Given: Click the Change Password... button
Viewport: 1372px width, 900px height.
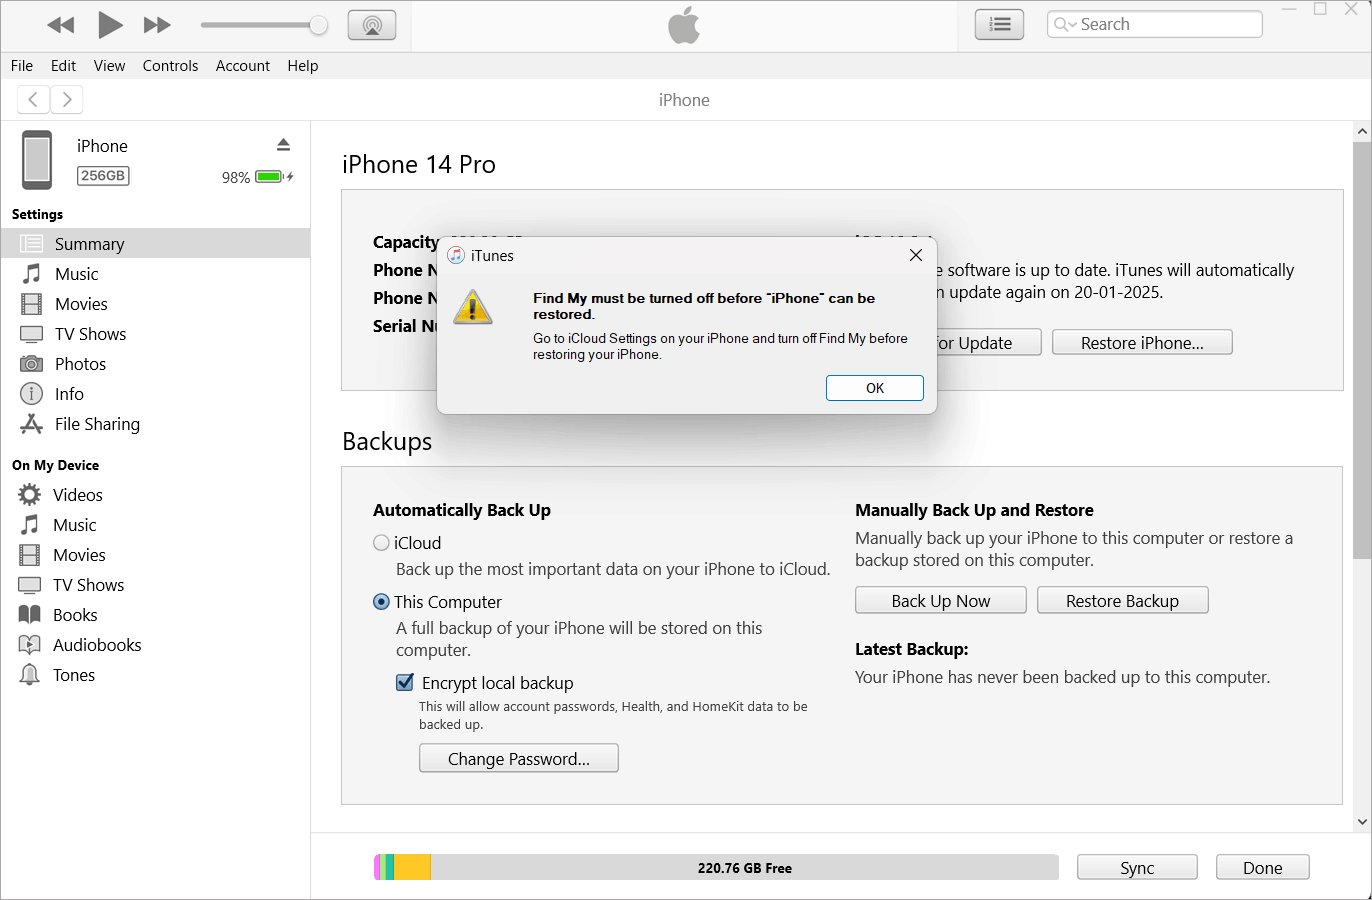Looking at the screenshot, I should (x=519, y=758).
